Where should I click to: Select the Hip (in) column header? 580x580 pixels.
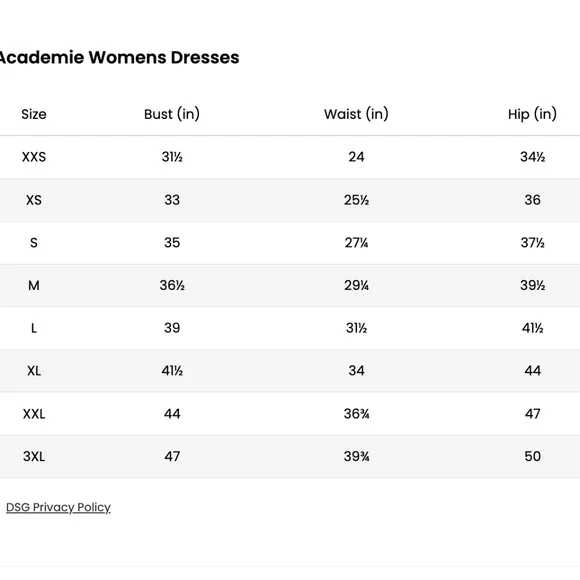click(x=532, y=114)
